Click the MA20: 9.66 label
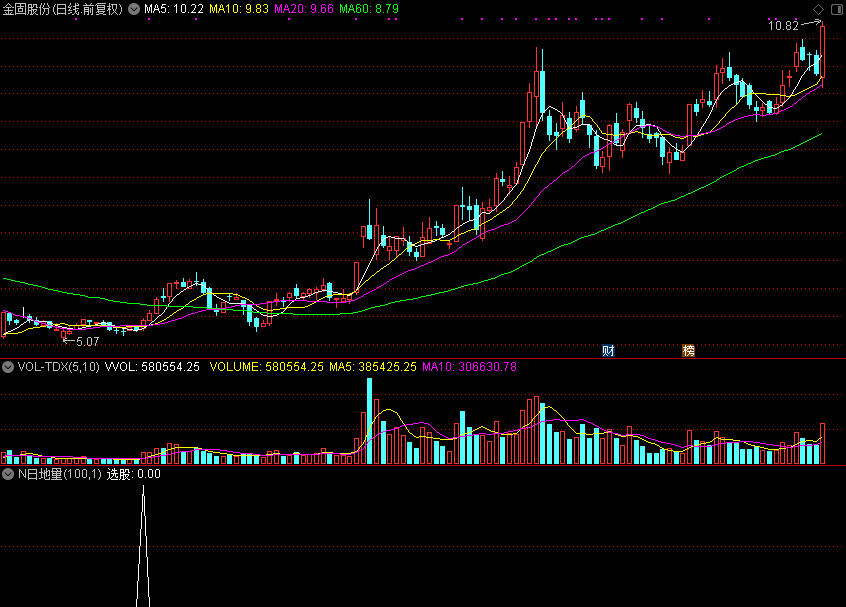 [304, 9]
